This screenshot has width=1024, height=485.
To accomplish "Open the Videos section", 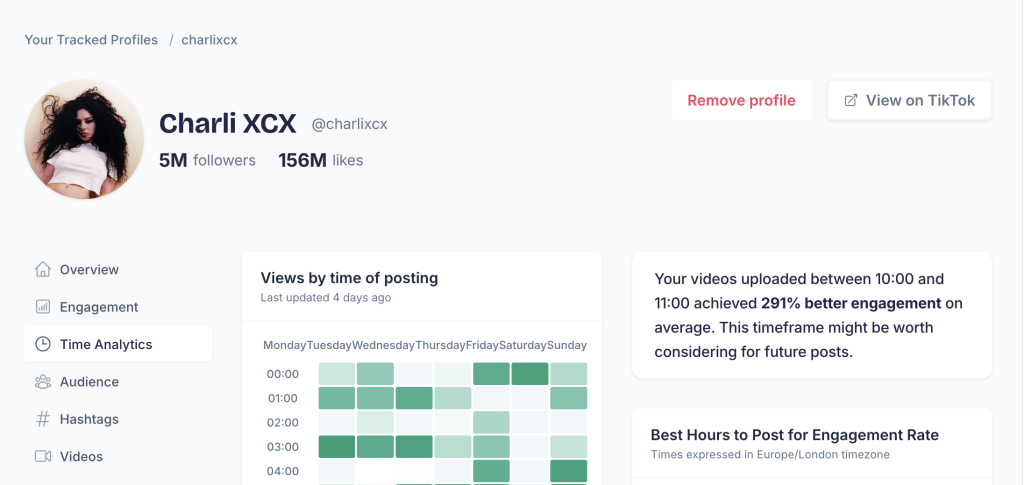I will click(81, 456).
